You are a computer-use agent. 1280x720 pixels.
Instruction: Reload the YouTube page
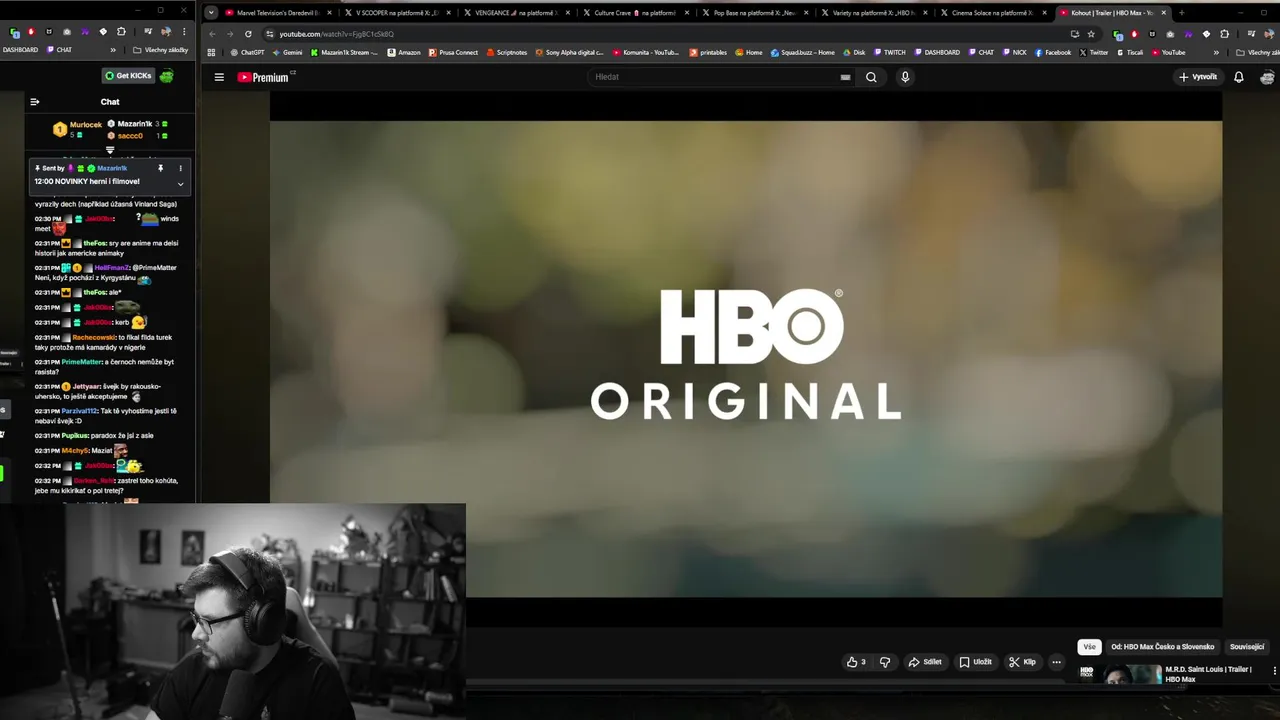click(248, 34)
